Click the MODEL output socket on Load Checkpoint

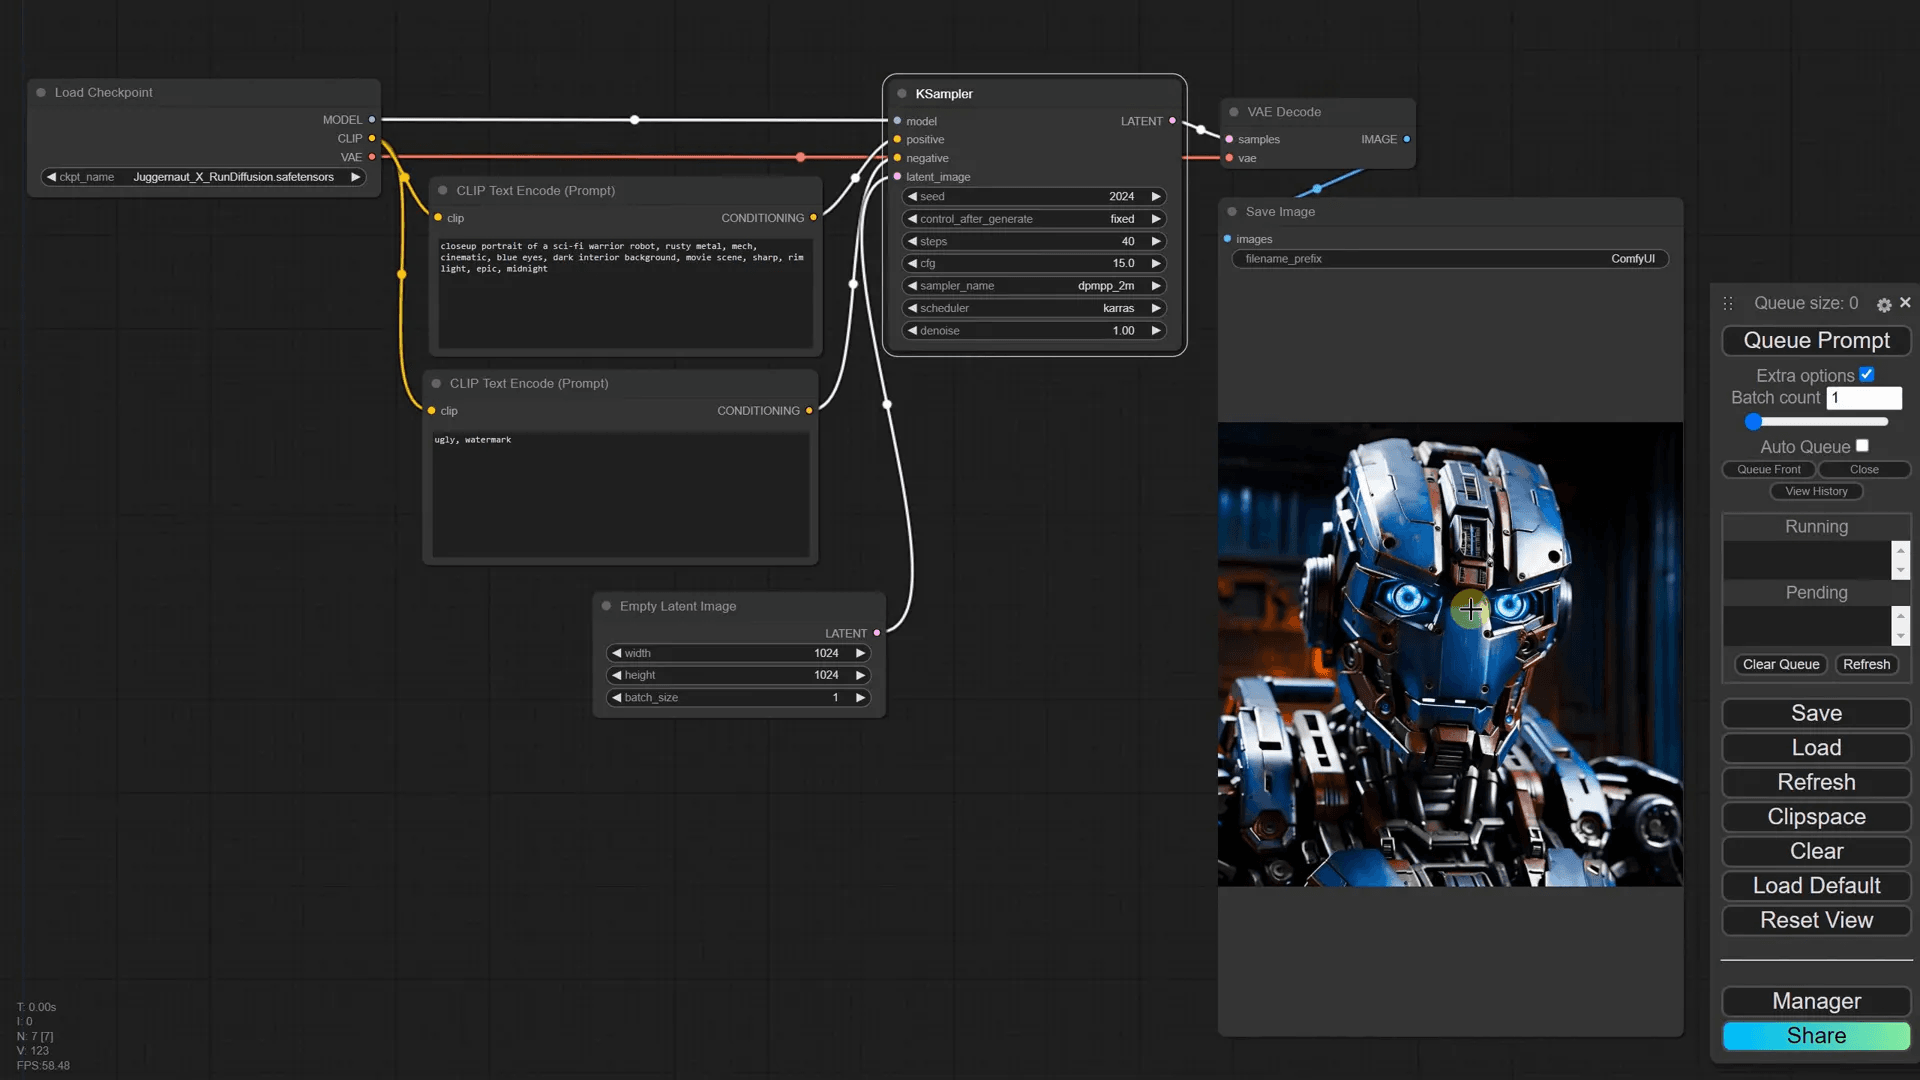pos(372,120)
